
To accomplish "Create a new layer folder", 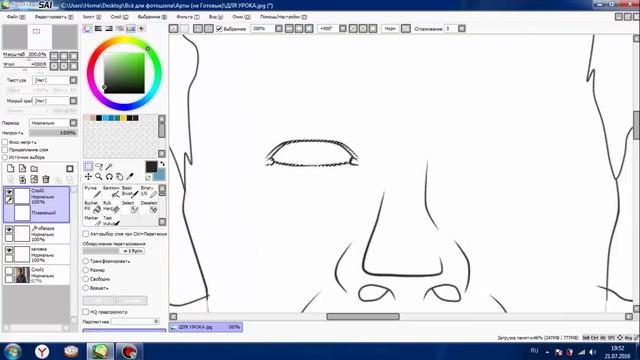I will click(x=34, y=168).
